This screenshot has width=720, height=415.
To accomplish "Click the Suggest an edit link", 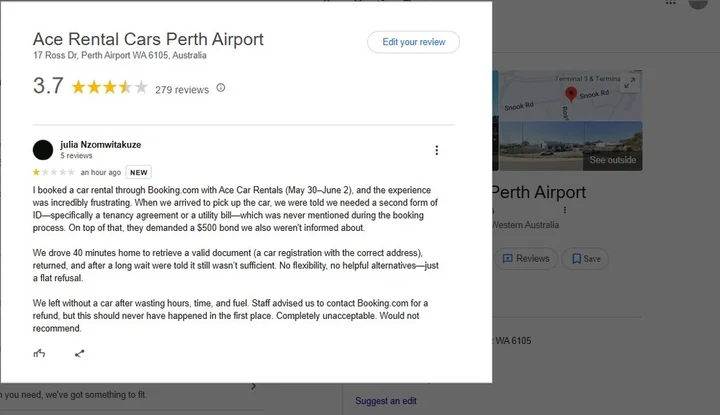I will pos(386,401).
